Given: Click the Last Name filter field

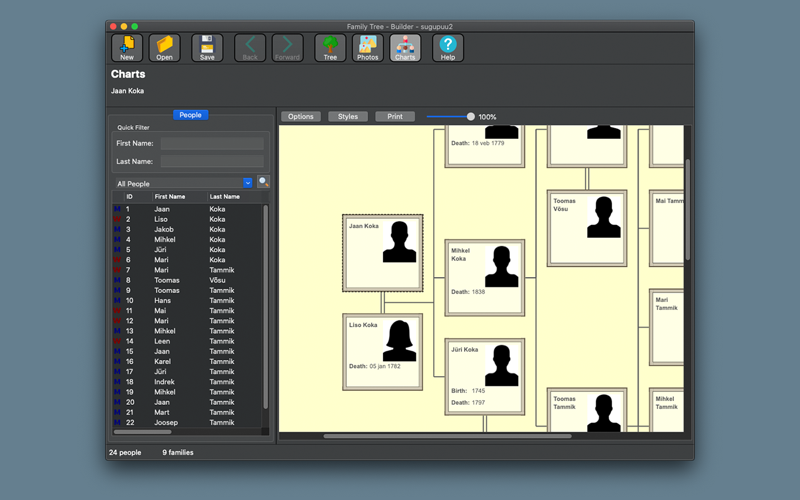Looking at the screenshot, I should (212, 161).
